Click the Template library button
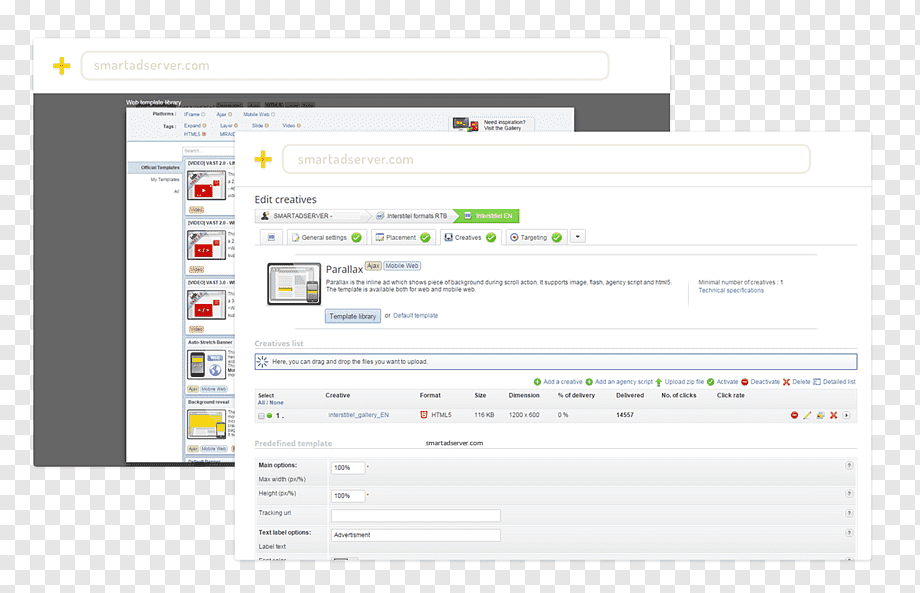 coord(353,316)
